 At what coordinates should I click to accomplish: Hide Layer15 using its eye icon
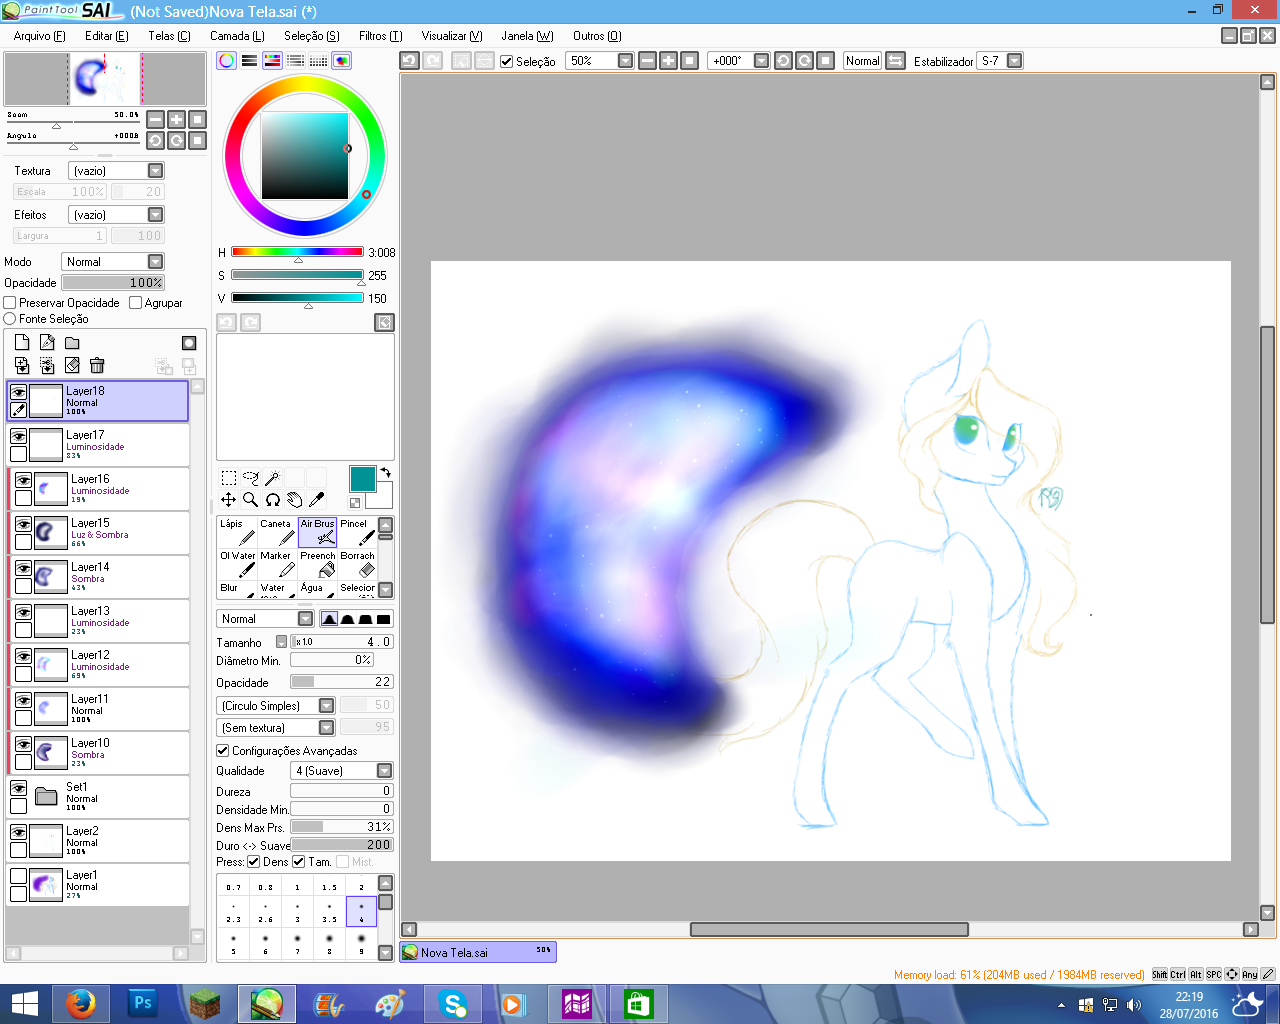click(23, 524)
